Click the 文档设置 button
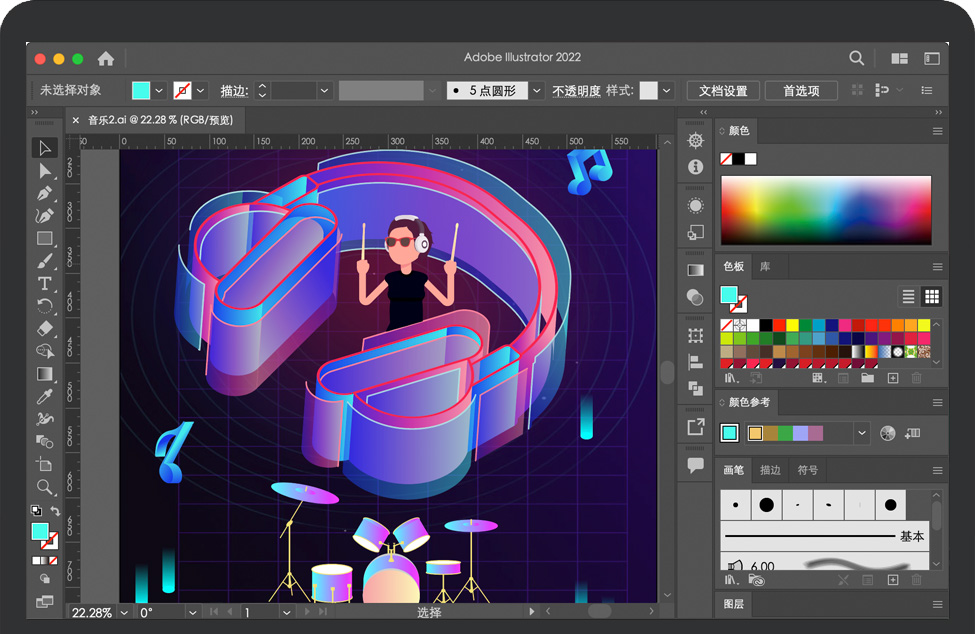The height and width of the screenshot is (634, 975). [x=723, y=91]
